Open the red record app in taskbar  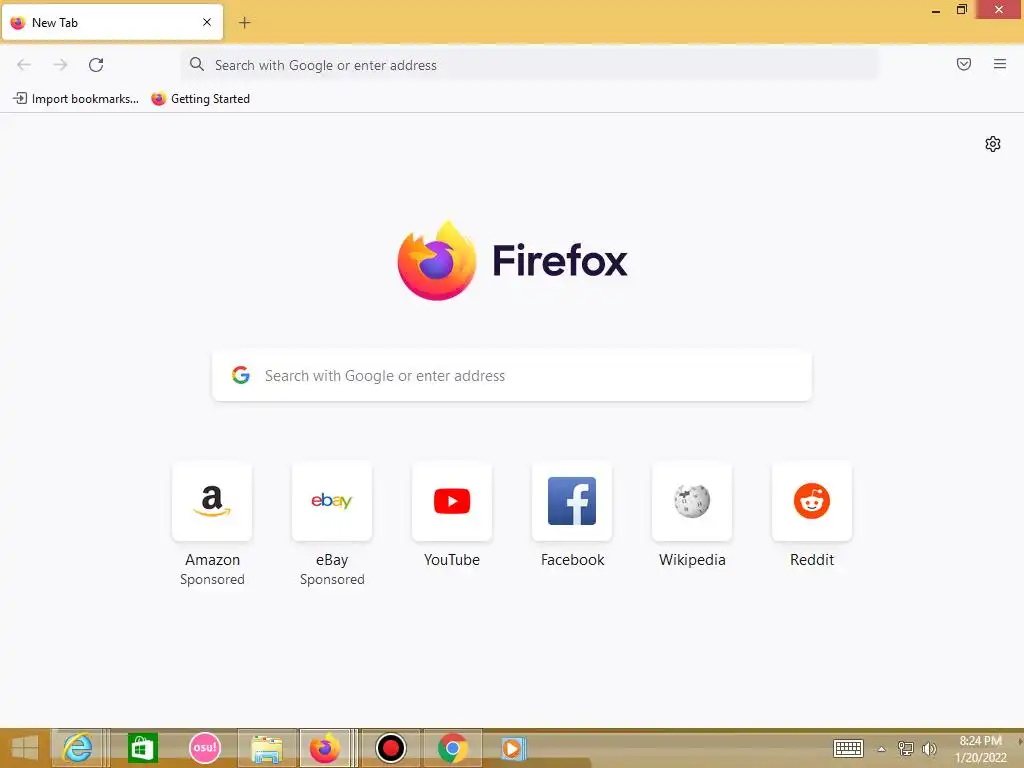coord(391,748)
